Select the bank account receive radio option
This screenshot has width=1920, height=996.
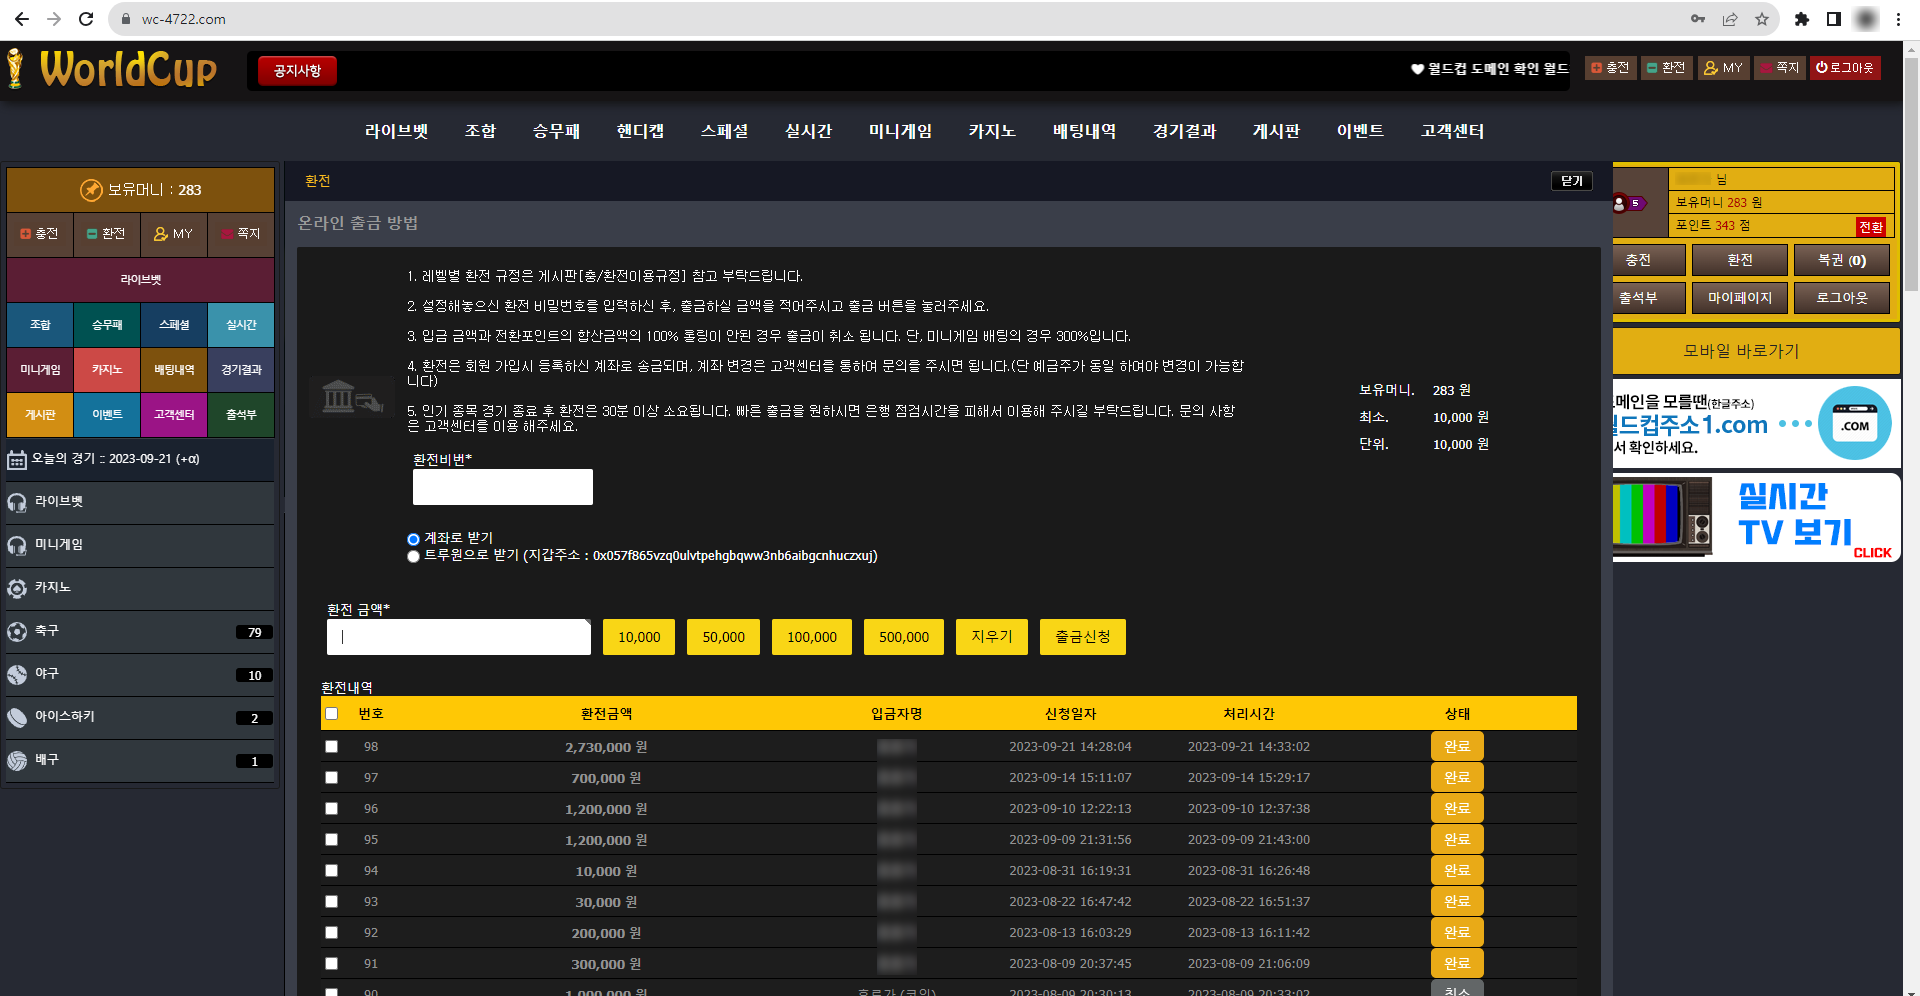(x=413, y=539)
